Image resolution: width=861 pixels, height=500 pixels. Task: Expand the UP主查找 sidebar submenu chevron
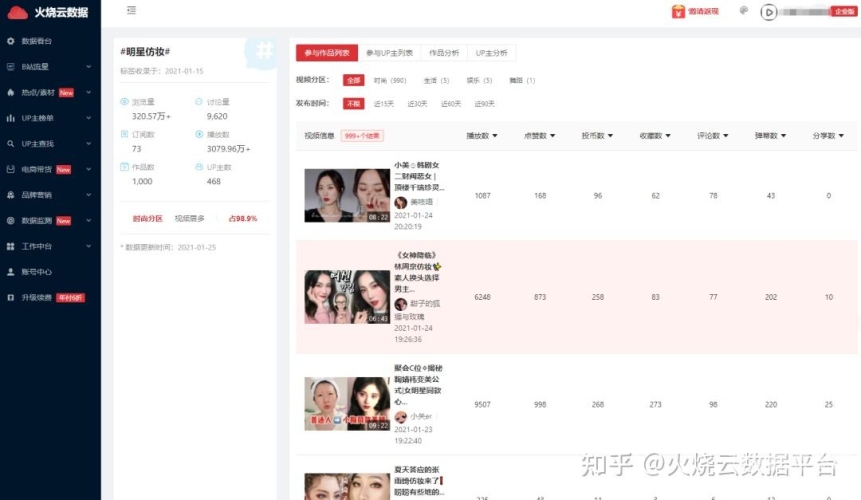pyautogui.click(x=88, y=144)
